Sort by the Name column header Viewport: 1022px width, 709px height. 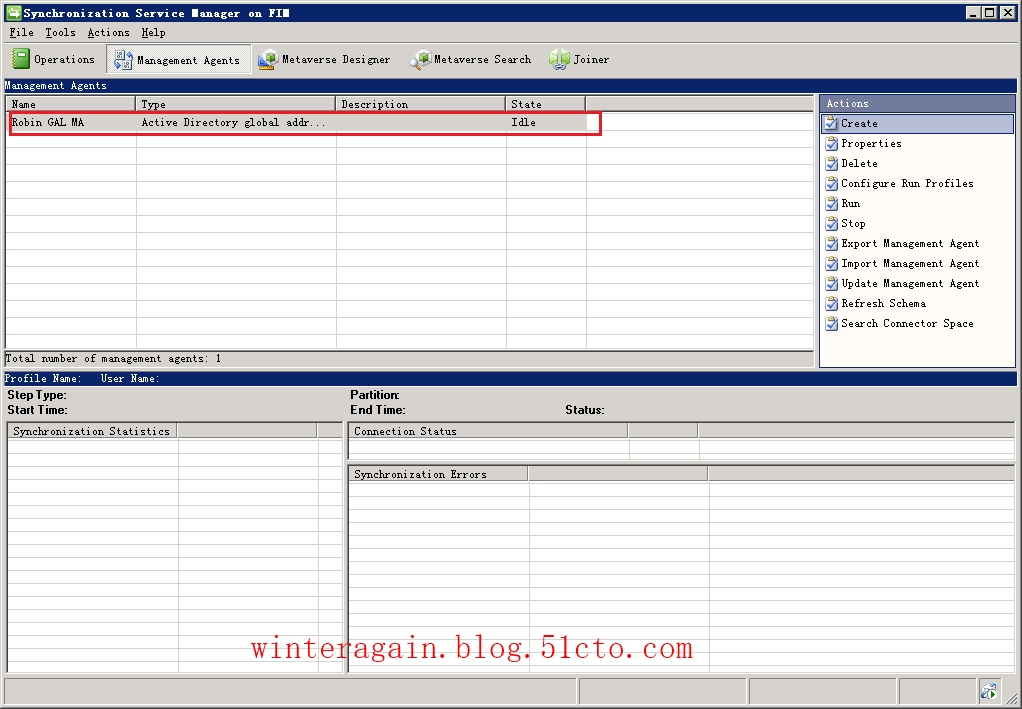click(x=70, y=104)
